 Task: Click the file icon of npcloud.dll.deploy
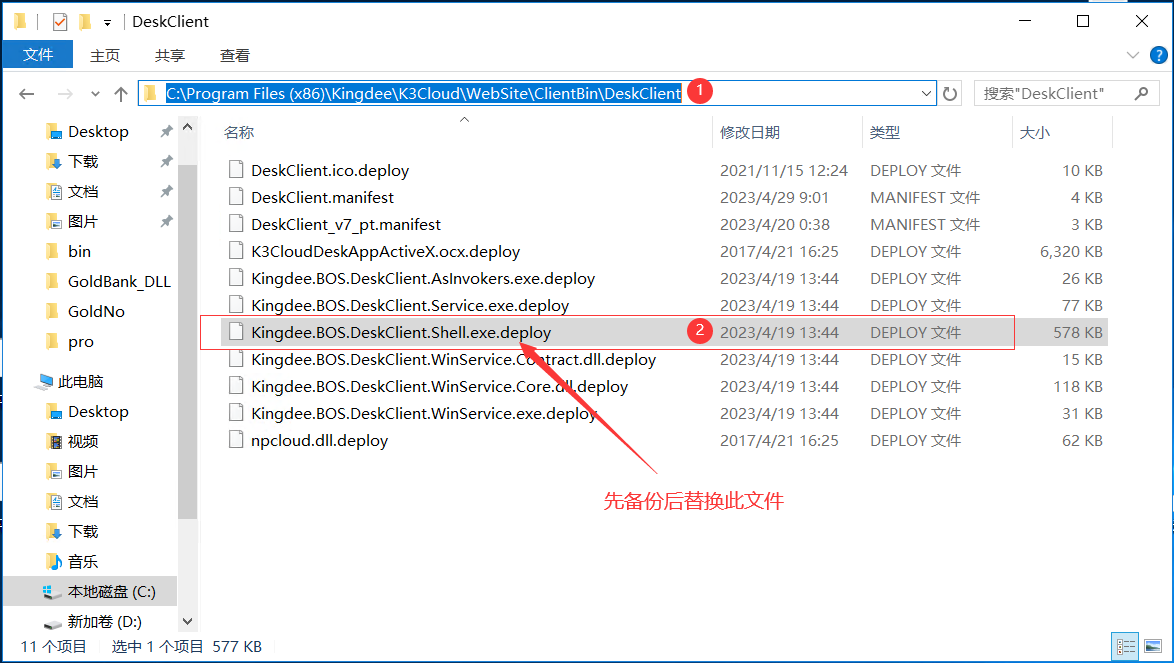(236, 440)
